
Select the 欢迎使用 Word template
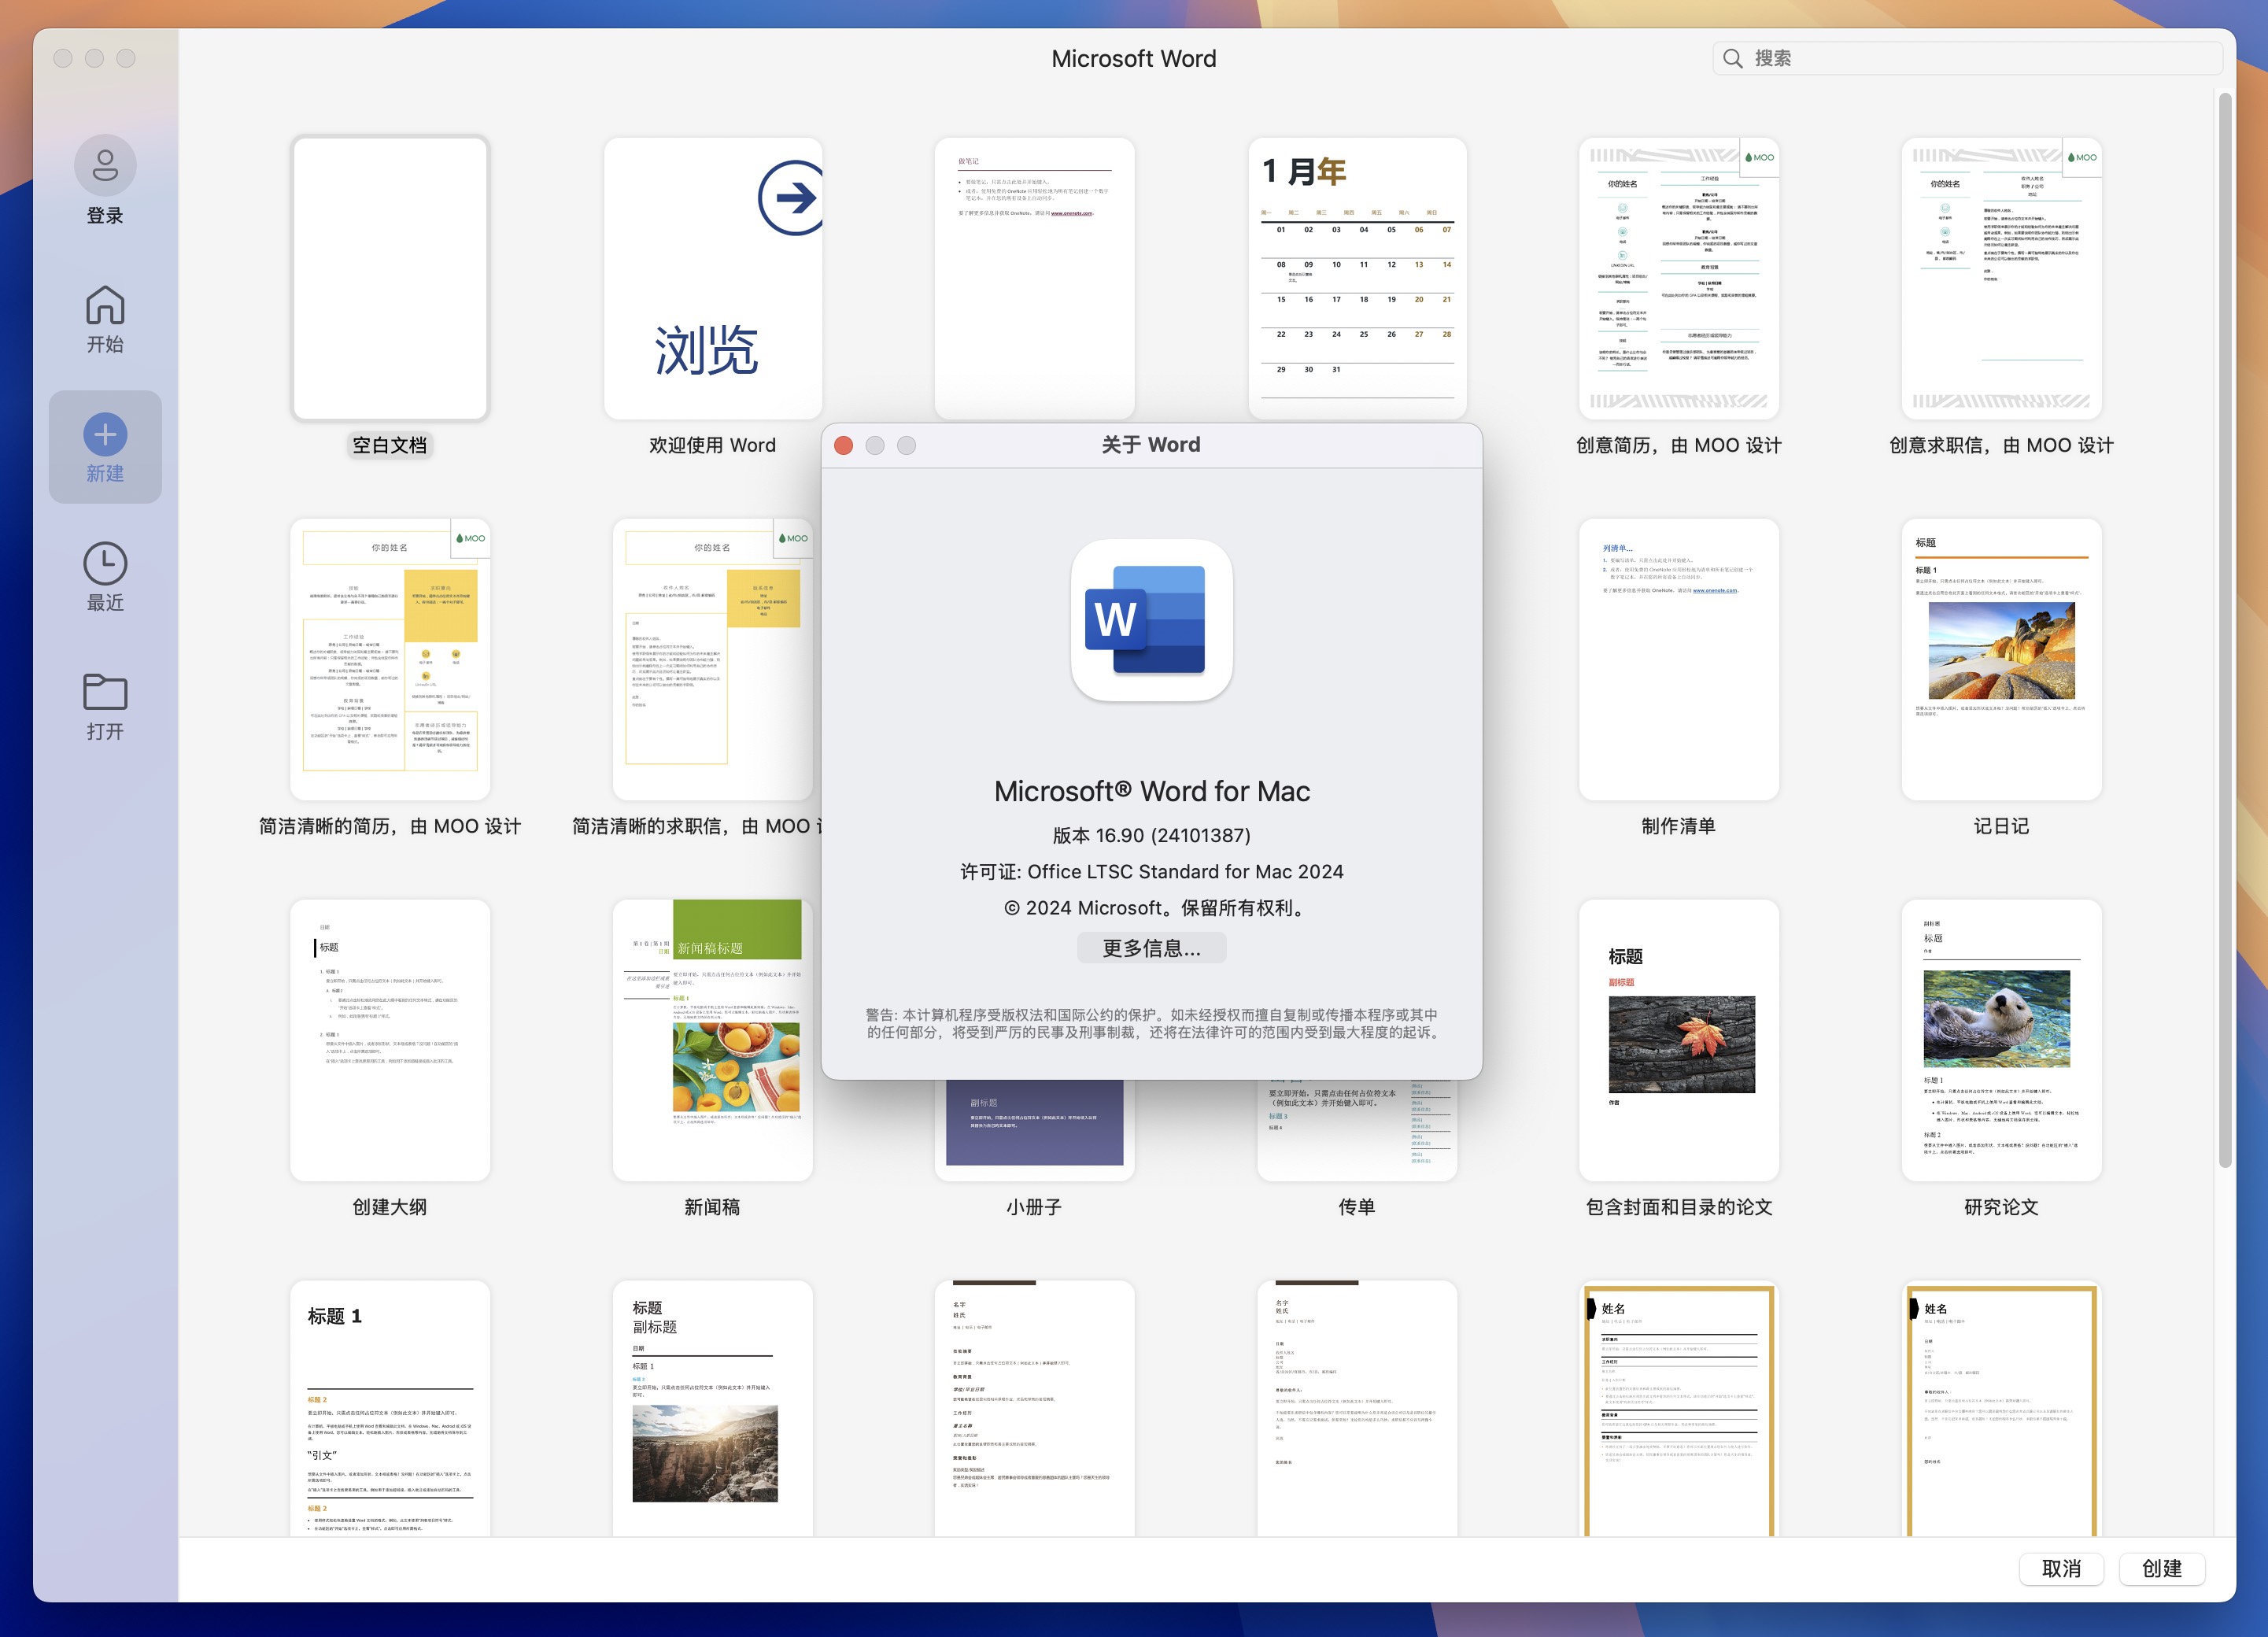tap(713, 279)
